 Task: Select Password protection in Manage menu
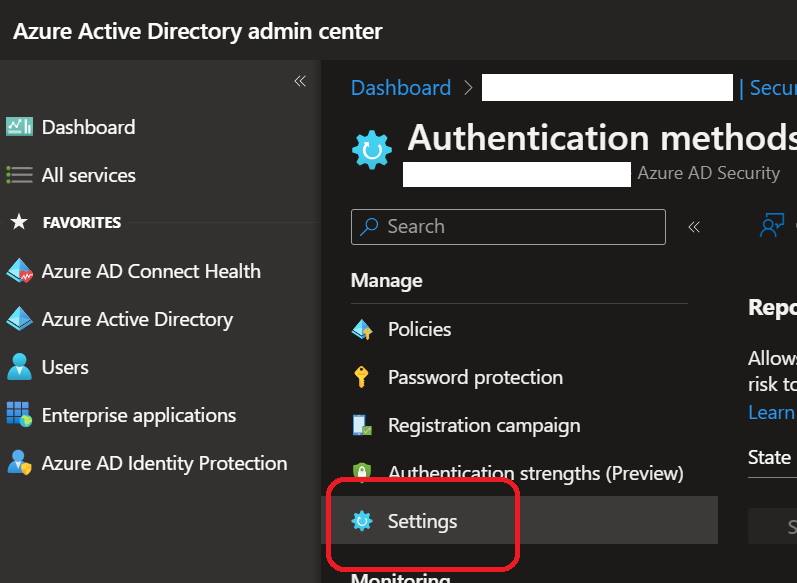[x=475, y=377]
